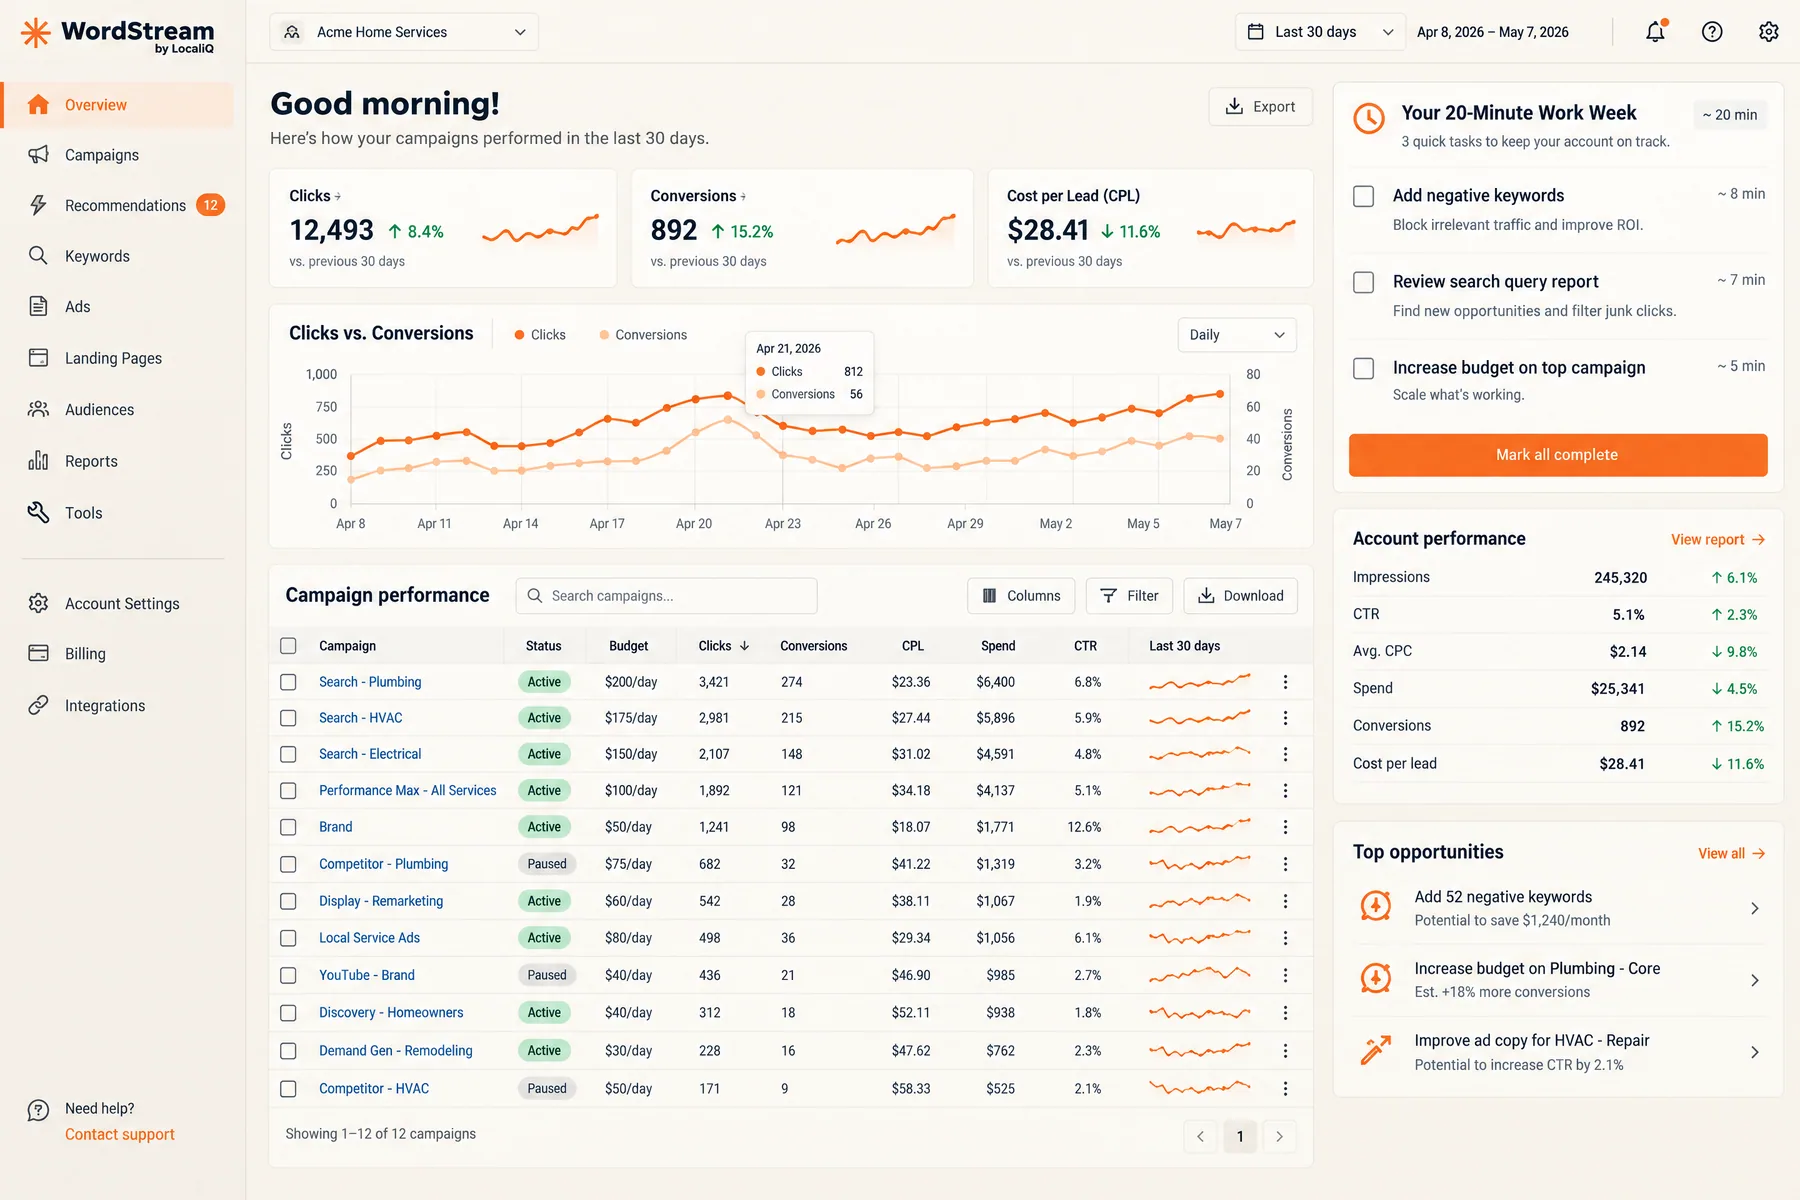Open the notifications bell
The width and height of the screenshot is (1800, 1200).
pos(1656,32)
